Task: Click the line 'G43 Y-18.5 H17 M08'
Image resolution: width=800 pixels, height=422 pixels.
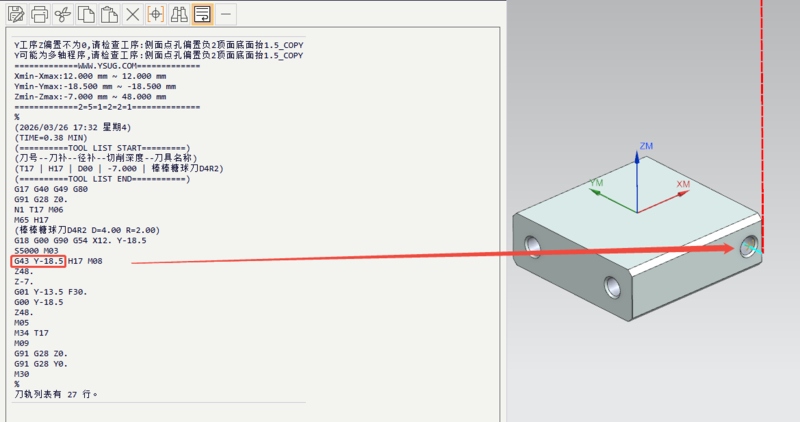Action: [x=58, y=261]
